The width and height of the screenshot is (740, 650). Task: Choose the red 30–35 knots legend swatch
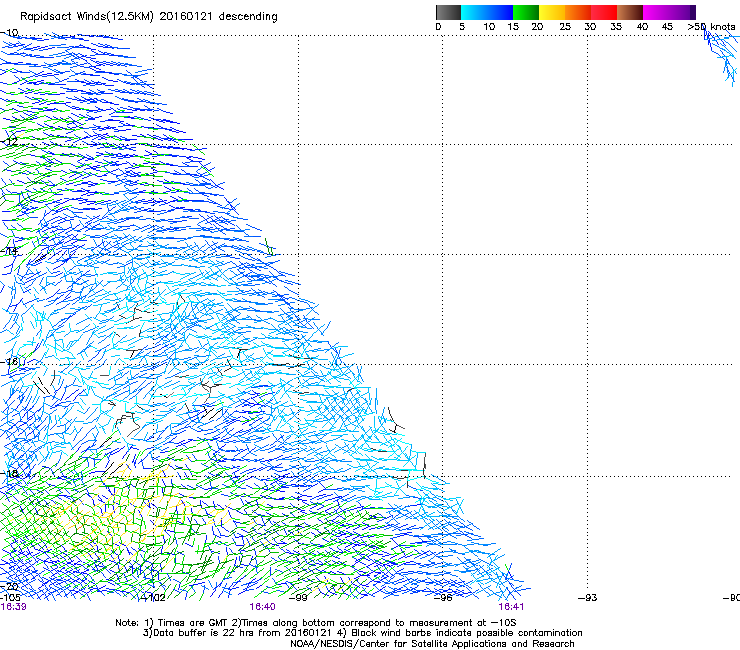click(x=604, y=12)
